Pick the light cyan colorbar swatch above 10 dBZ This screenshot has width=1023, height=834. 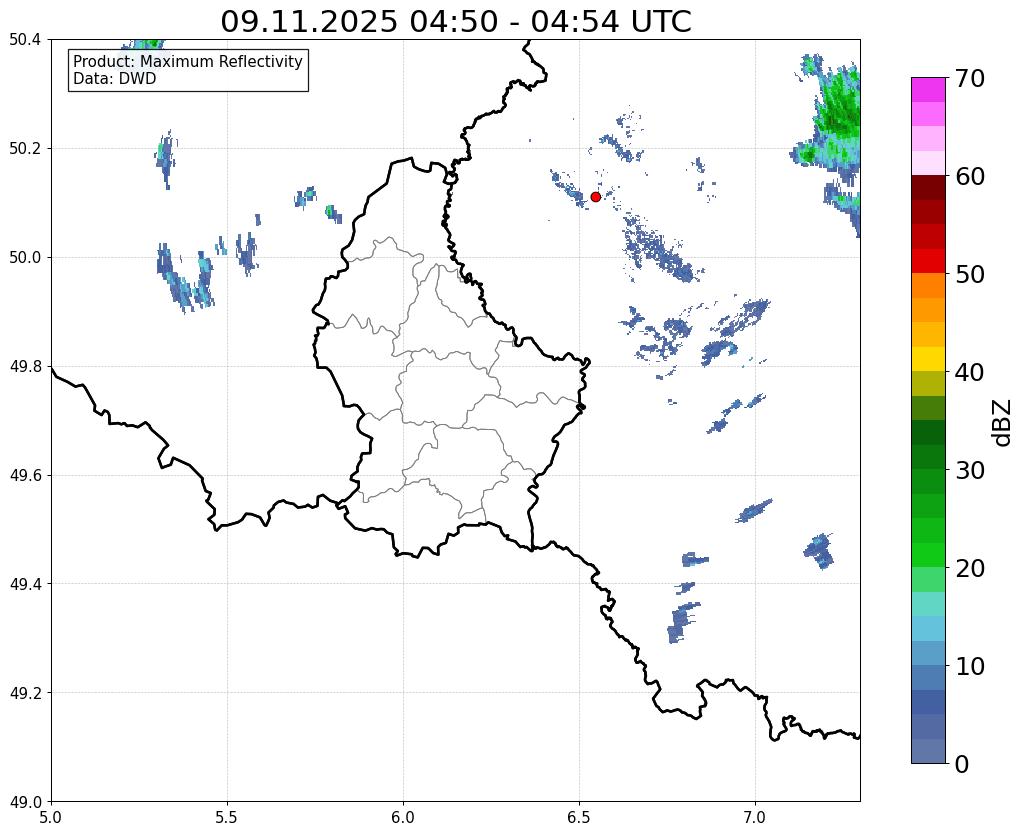click(928, 628)
